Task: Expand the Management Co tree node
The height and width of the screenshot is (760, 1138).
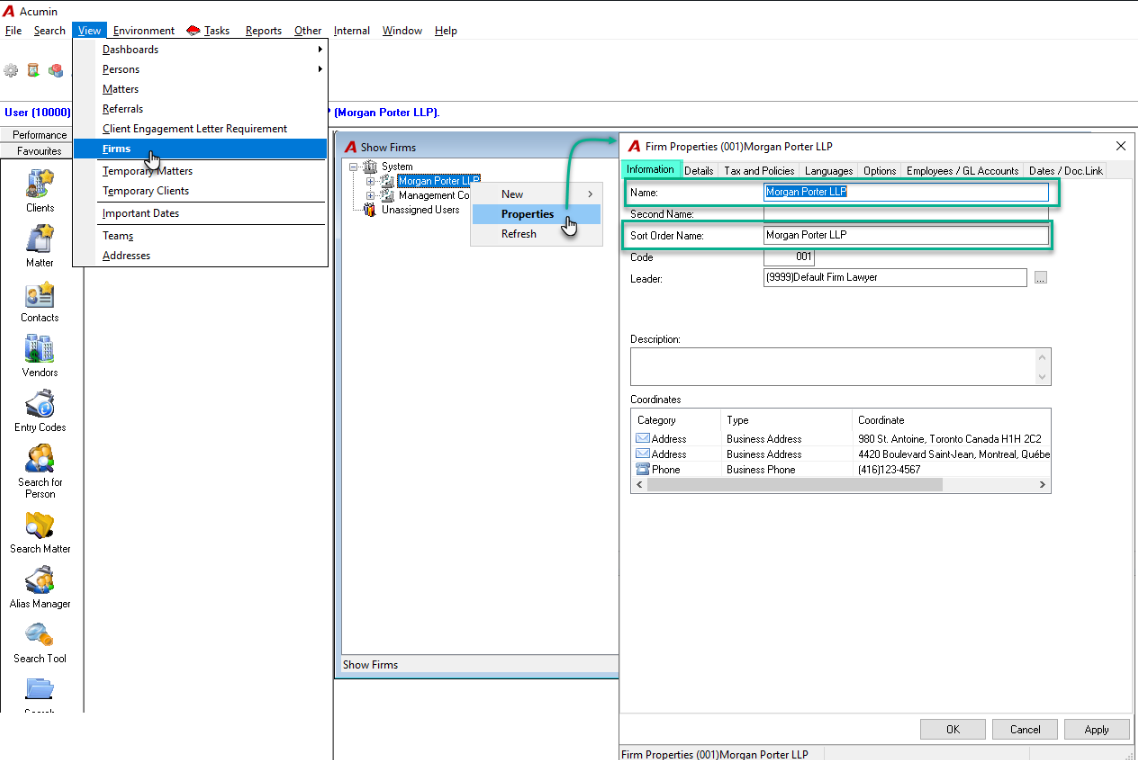Action: [x=370, y=196]
